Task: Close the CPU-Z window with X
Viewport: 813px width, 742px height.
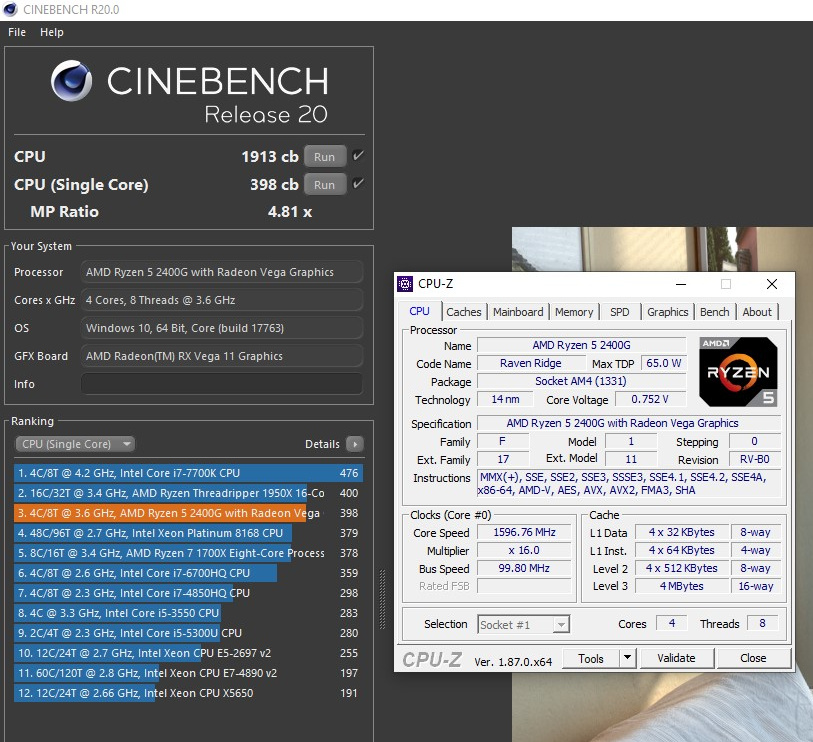Action: click(x=772, y=284)
